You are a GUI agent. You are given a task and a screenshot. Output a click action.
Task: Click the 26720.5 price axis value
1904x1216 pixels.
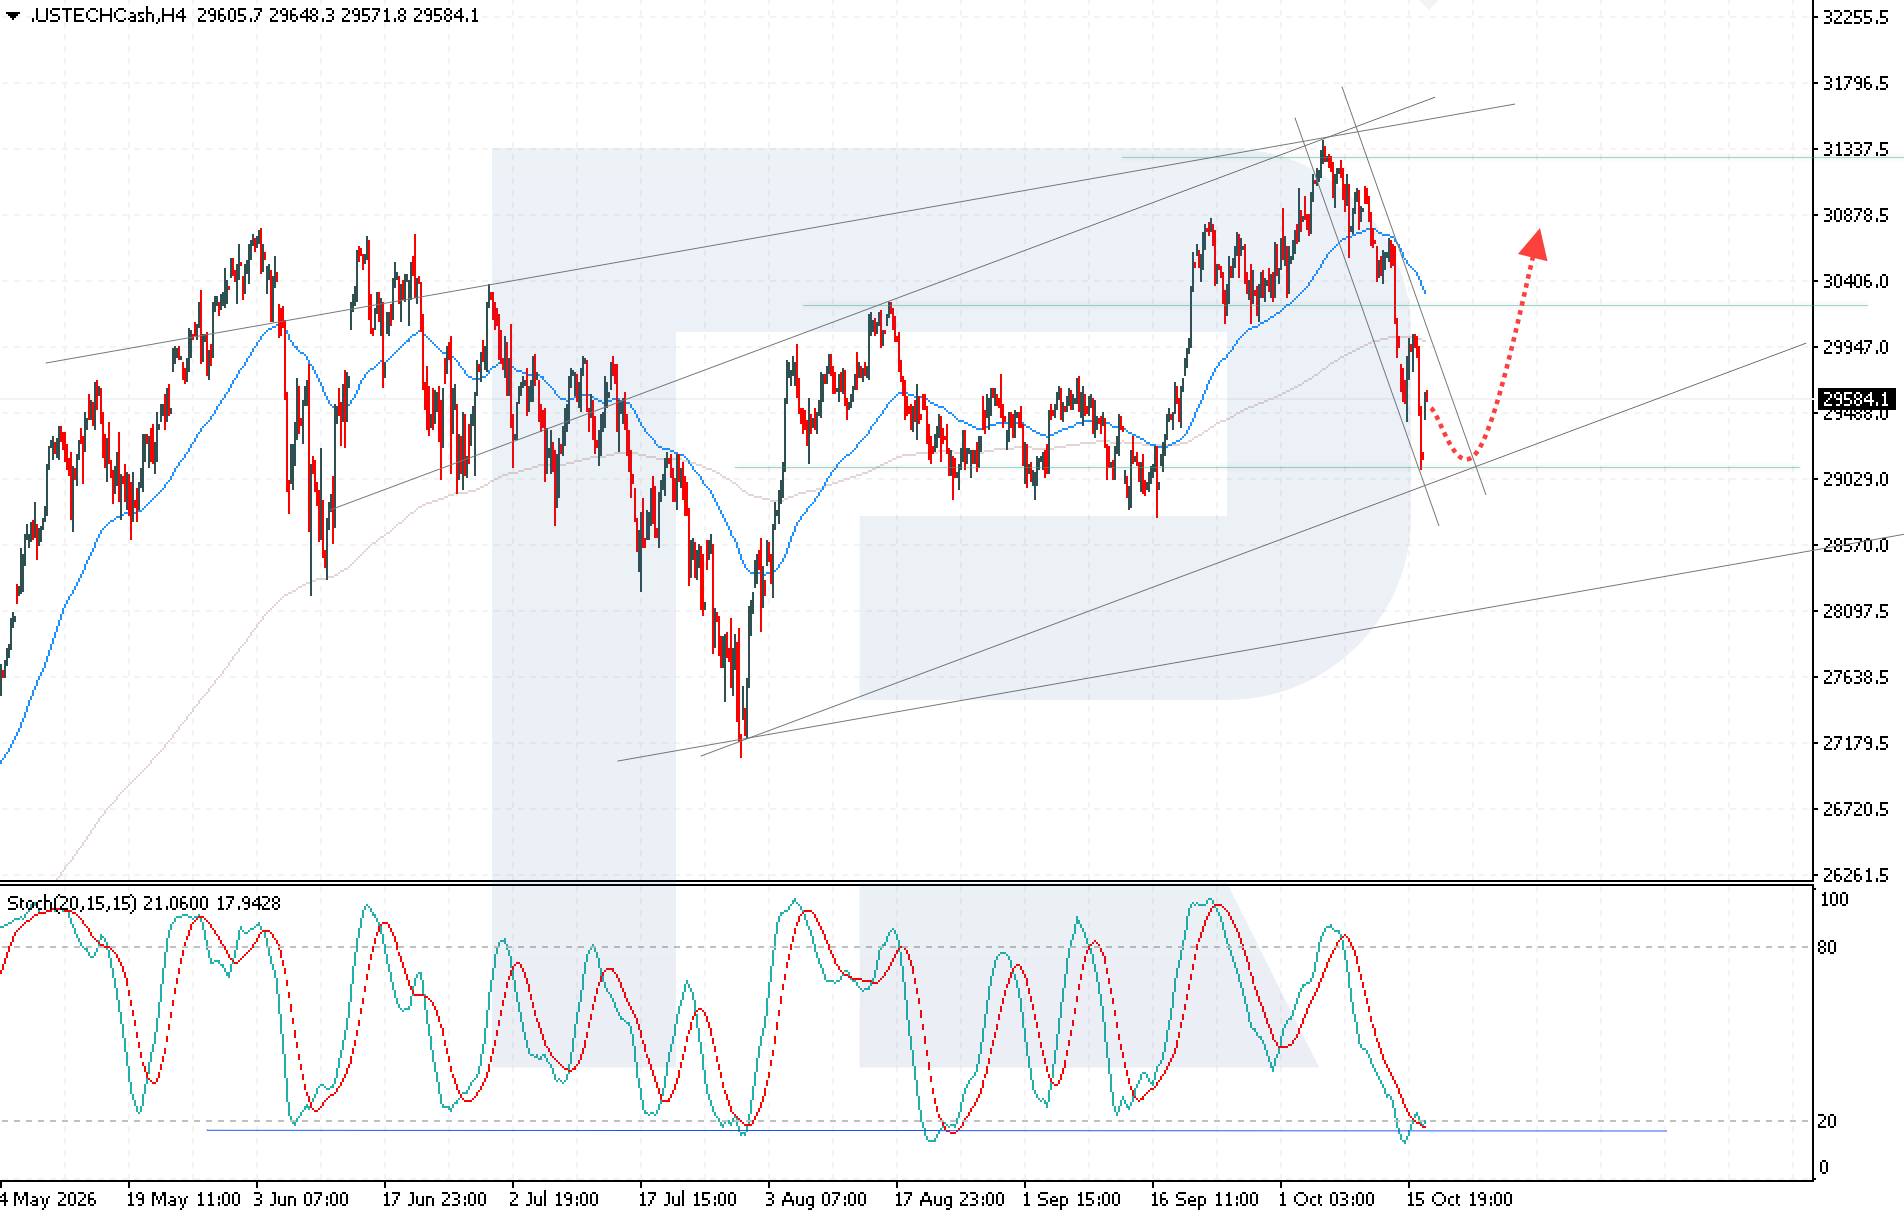tap(1856, 809)
